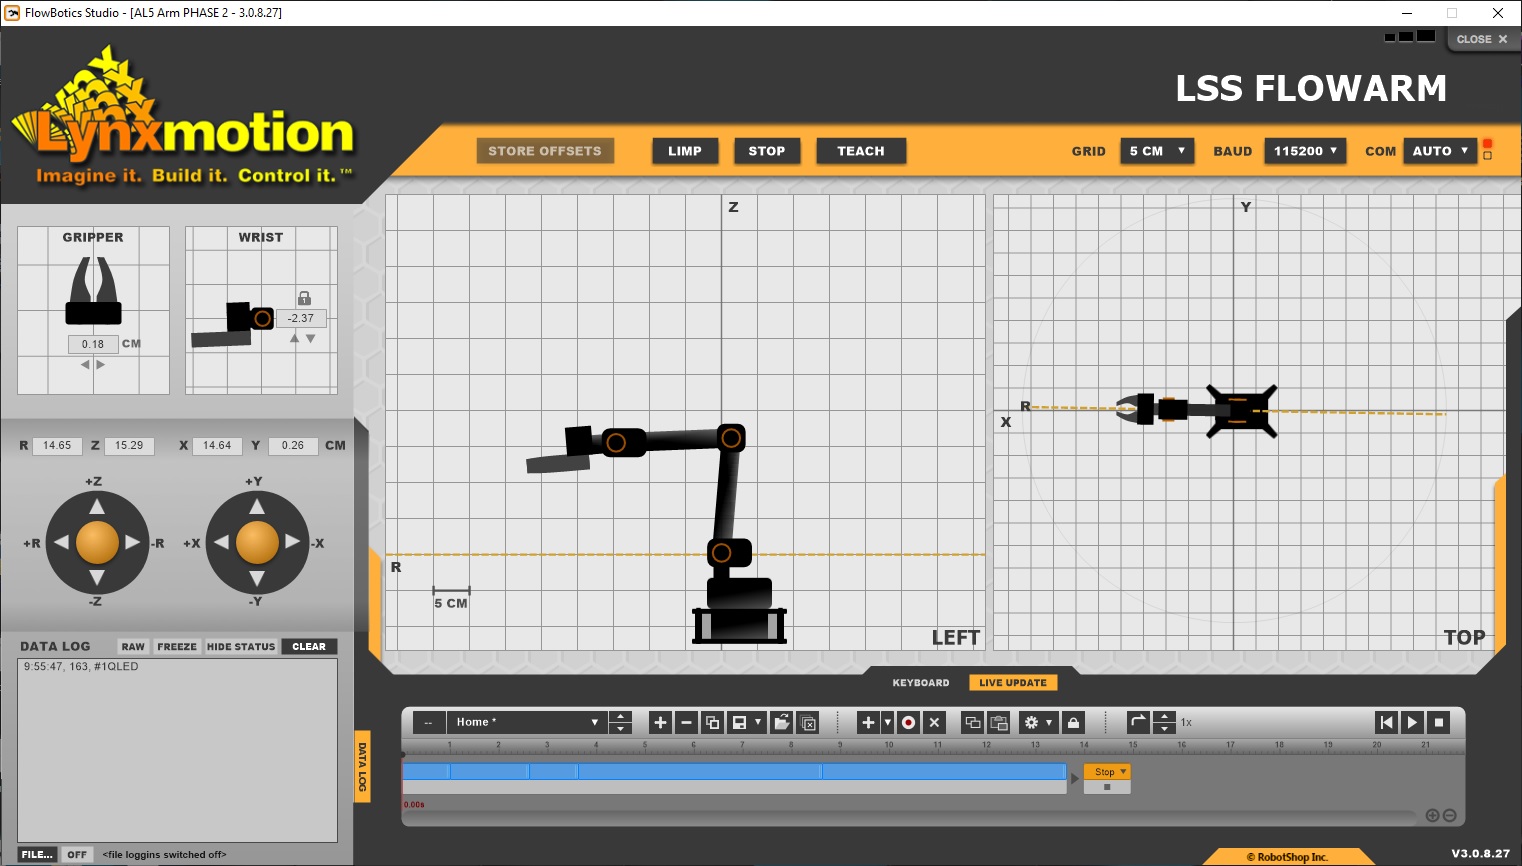Viewport: 1522px width, 866px height.
Task: Open the vertical DATA LOG side tab
Action: click(362, 767)
